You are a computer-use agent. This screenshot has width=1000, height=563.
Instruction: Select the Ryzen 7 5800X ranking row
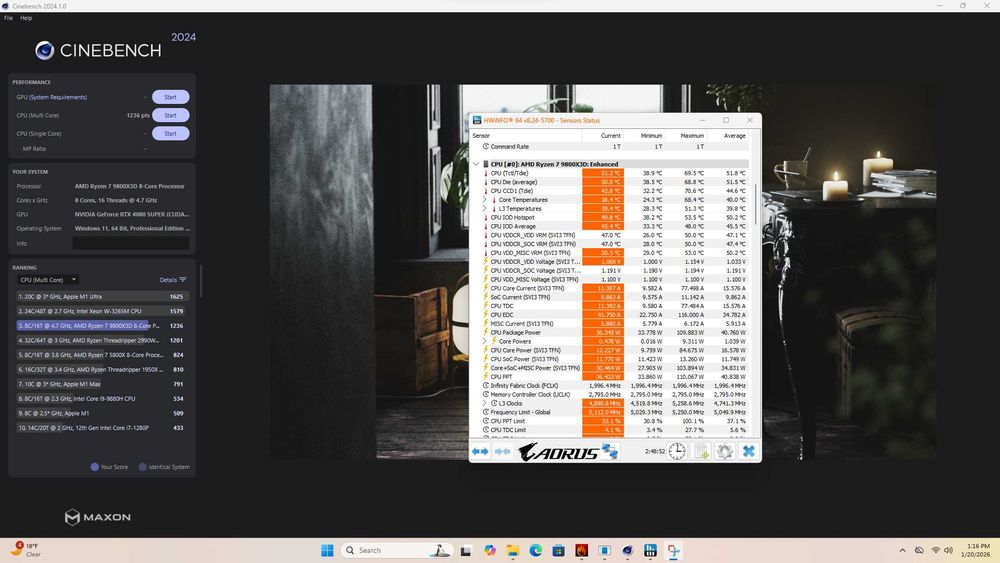pyautogui.click(x=102, y=355)
